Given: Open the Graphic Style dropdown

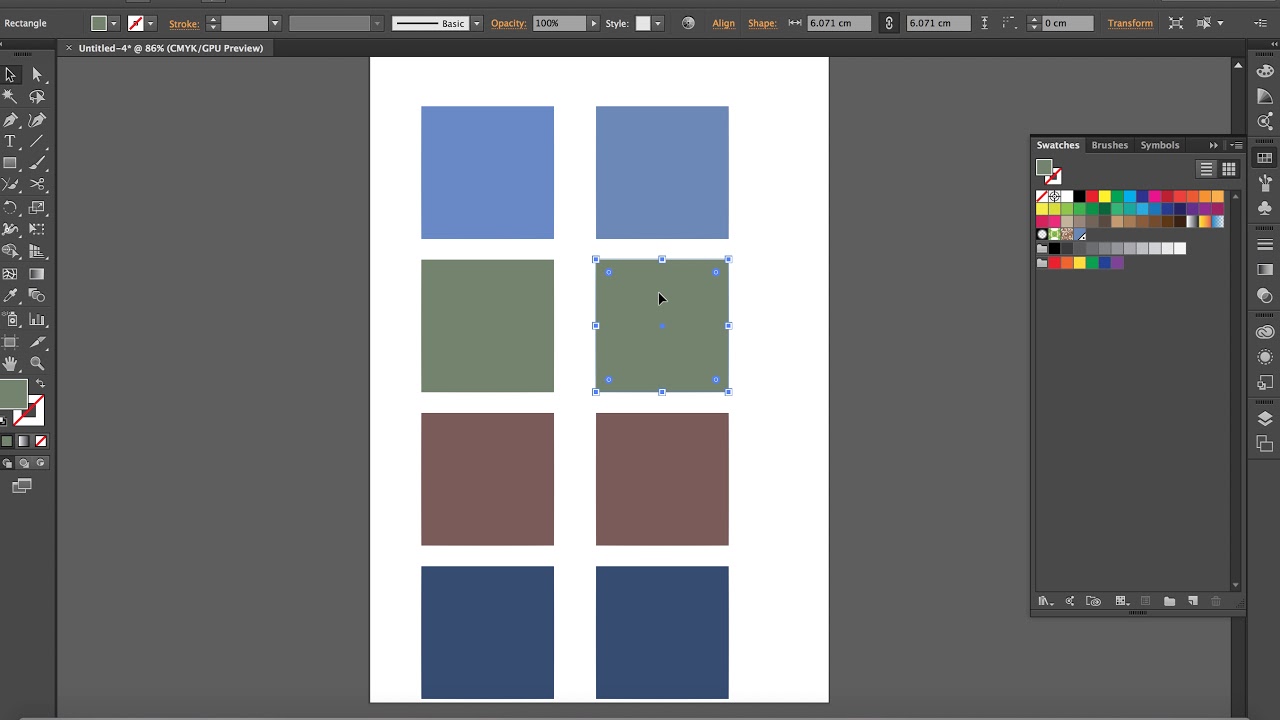Looking at the screenshot, I should click(x=657, y=23).
